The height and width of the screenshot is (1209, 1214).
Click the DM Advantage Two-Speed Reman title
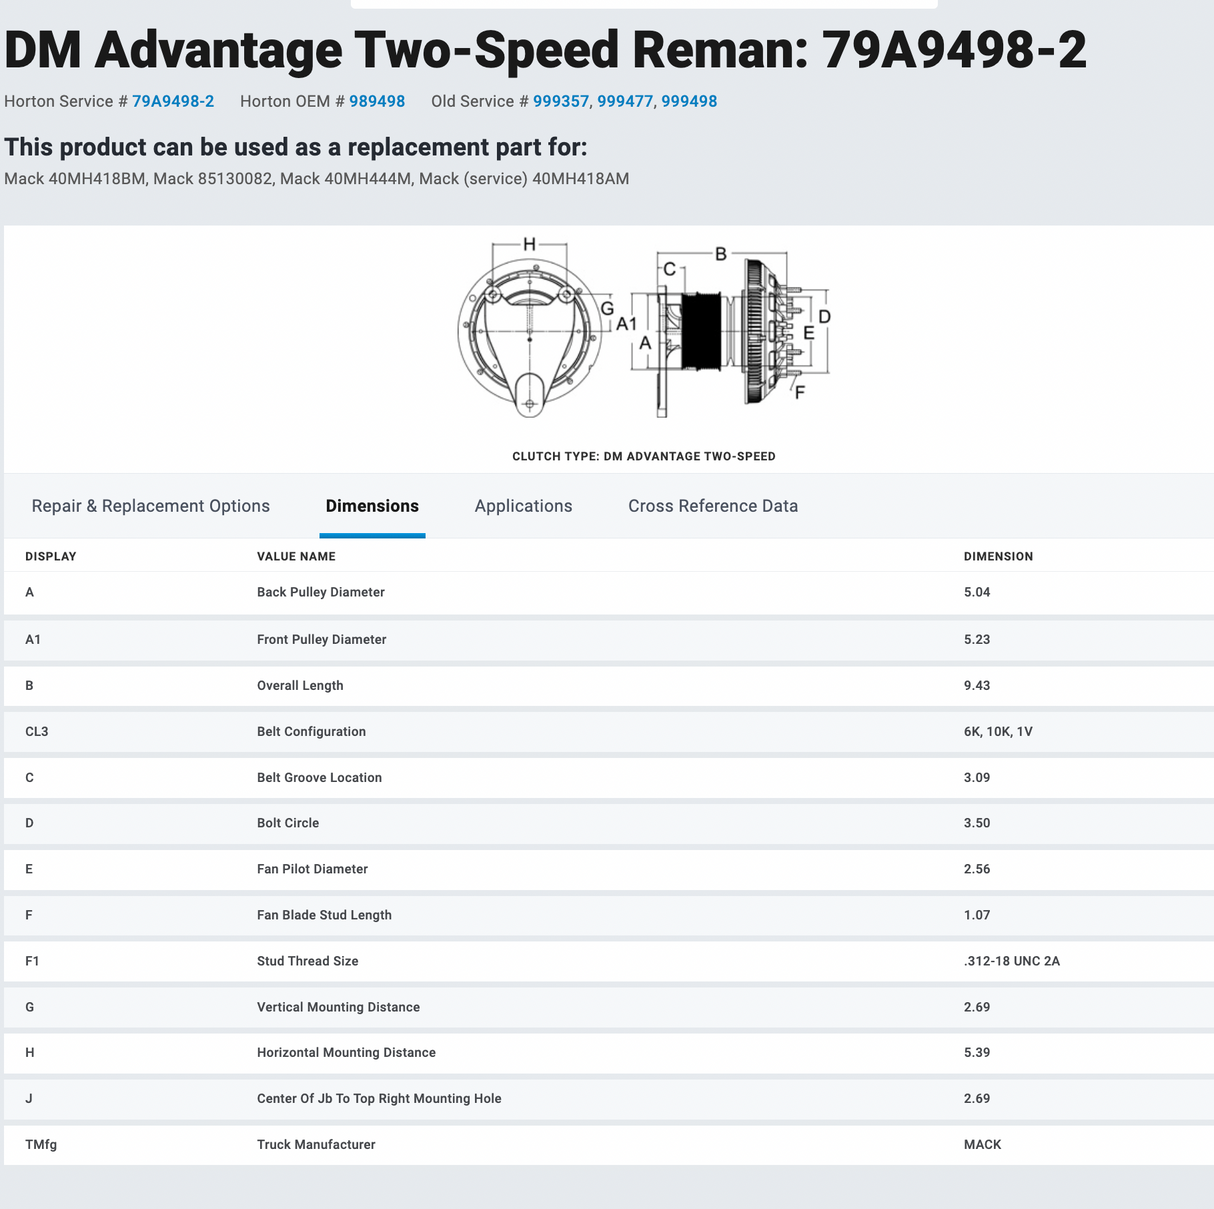coord(545,49)
